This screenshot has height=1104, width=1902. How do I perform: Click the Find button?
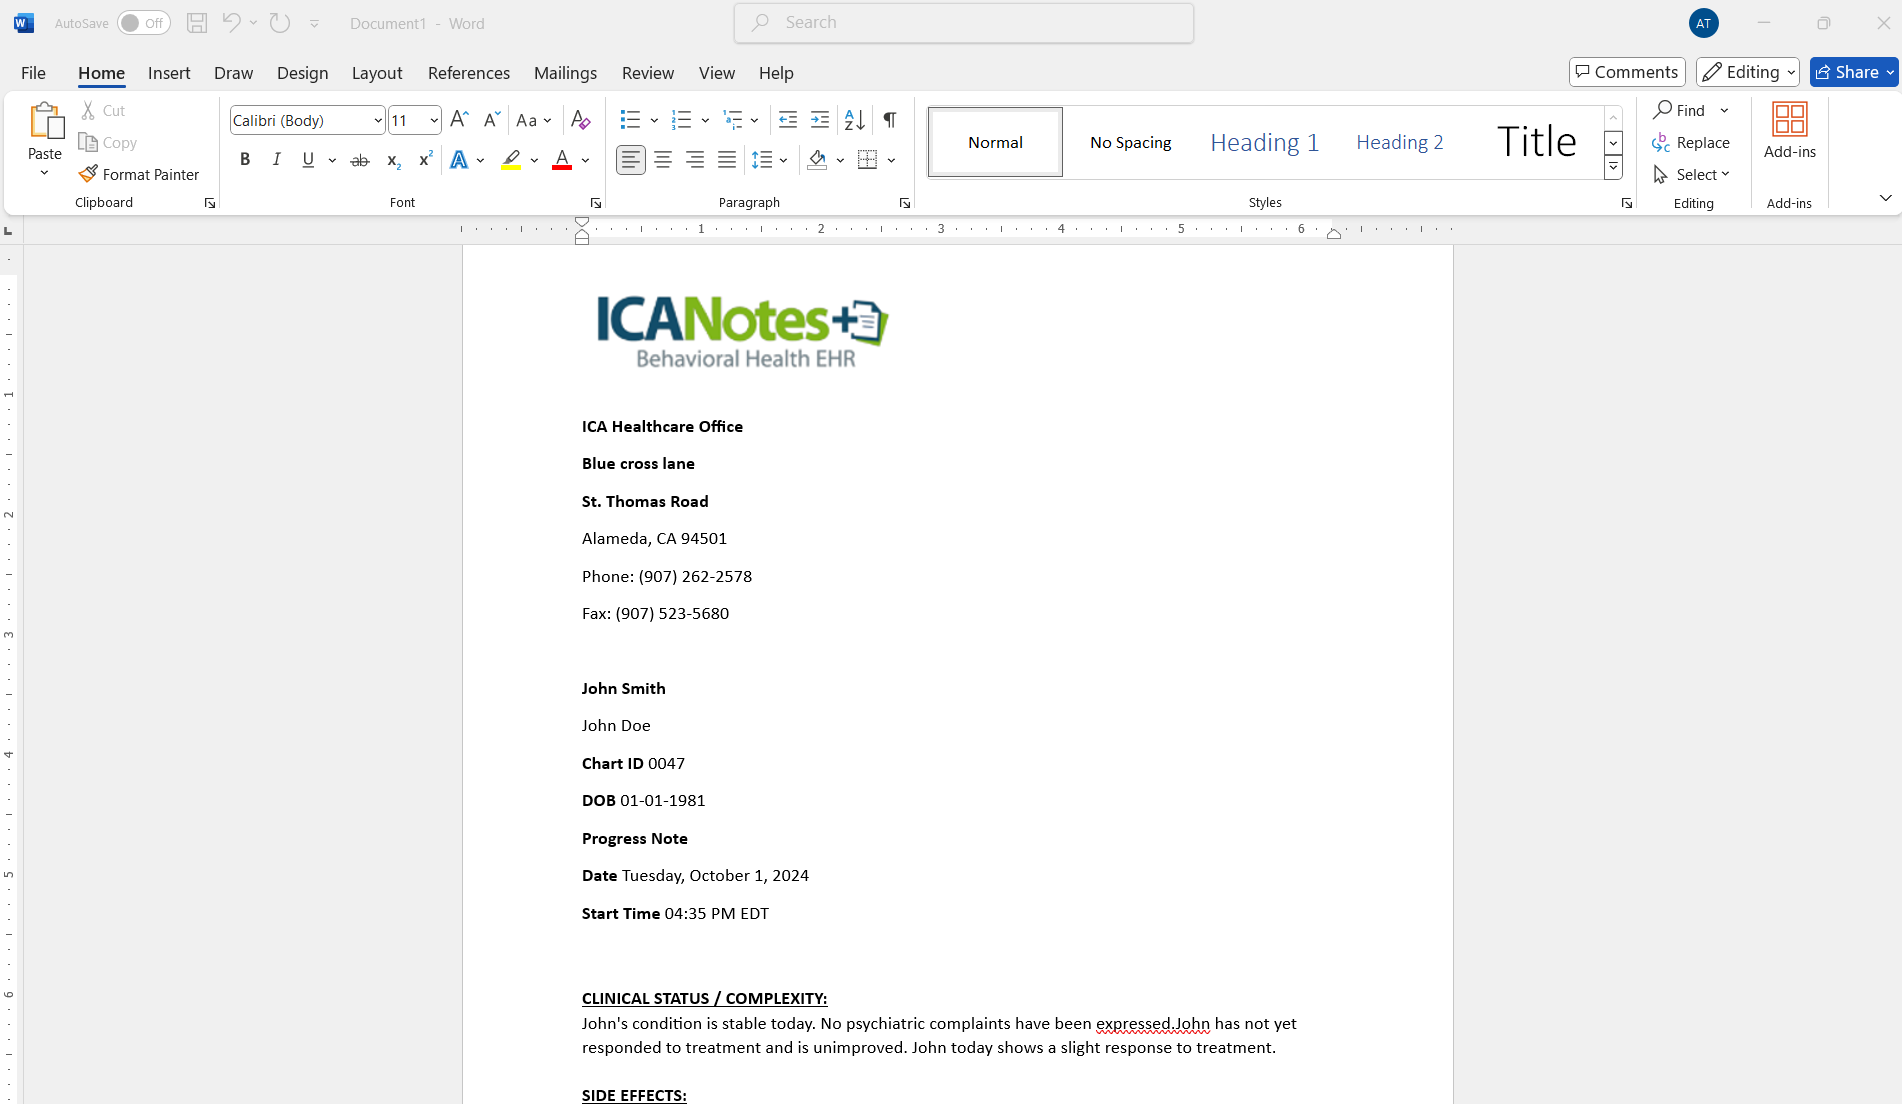coord(1680,110)
